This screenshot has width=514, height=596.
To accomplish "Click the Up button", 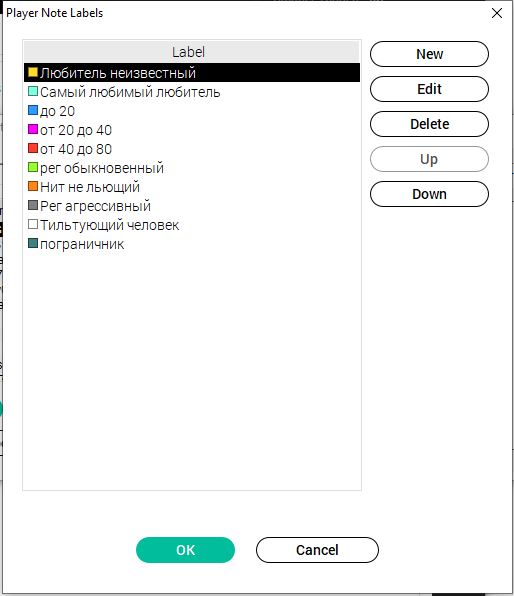I will (x=429, y=159).
